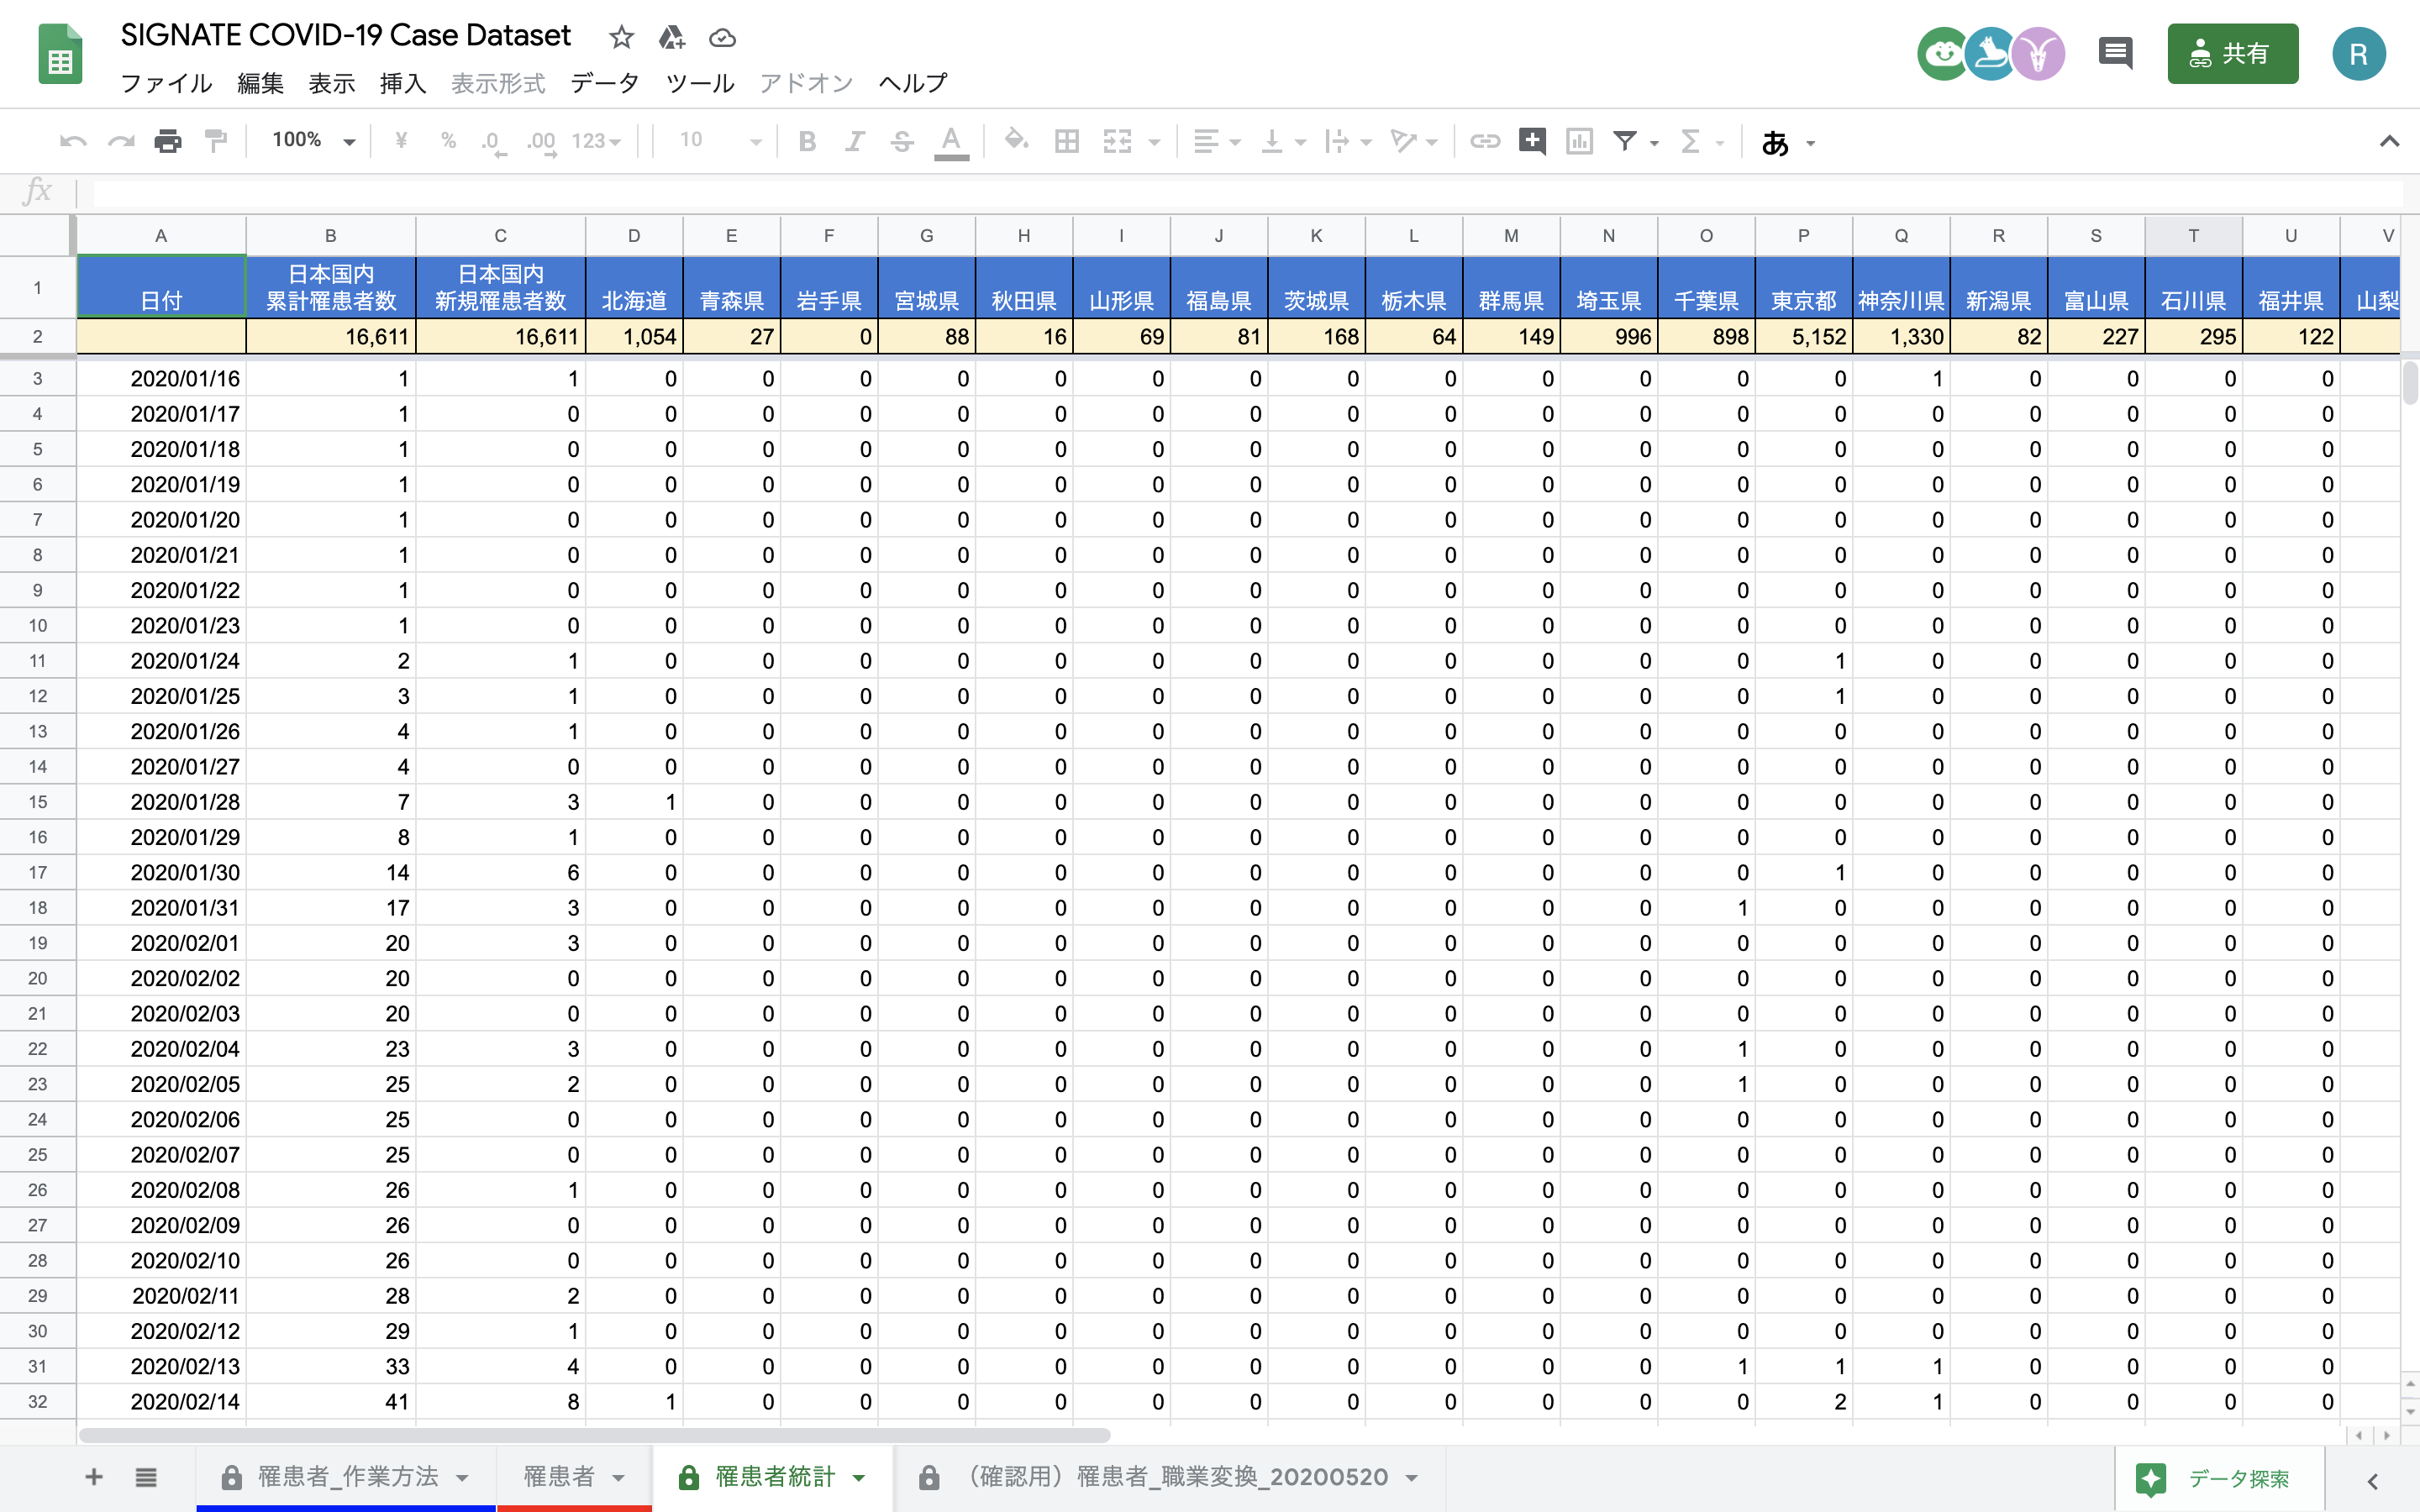Expand the side panel arrow at bottom right
The height and width of the screenshot is (1512, 2420).
(x=2372, y=1480)
